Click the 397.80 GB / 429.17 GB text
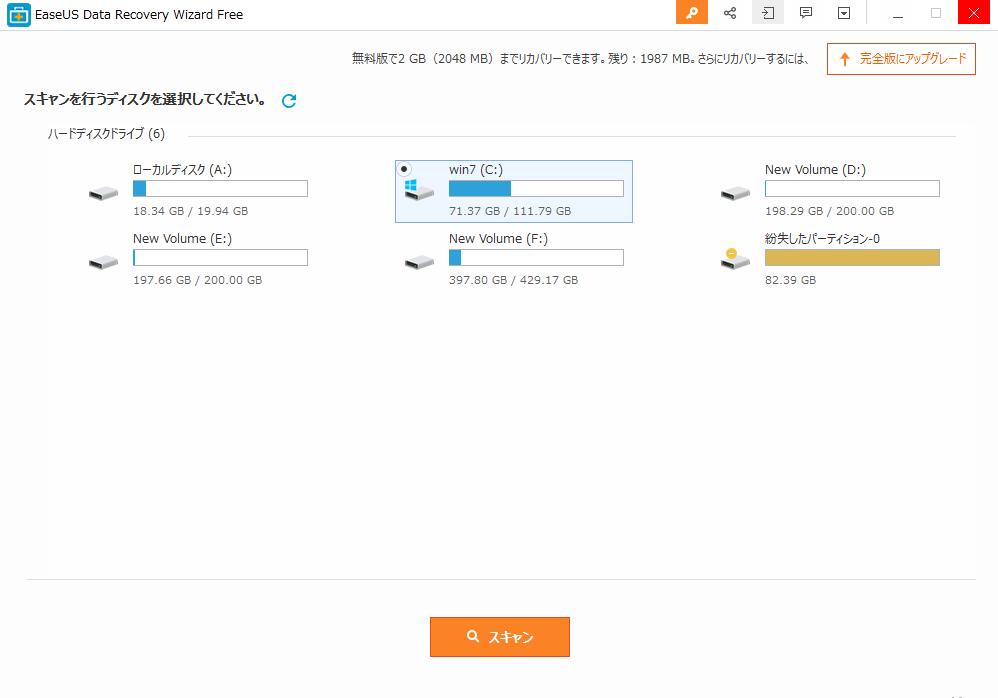Screen dimensions: 998x698 (514, 280)
